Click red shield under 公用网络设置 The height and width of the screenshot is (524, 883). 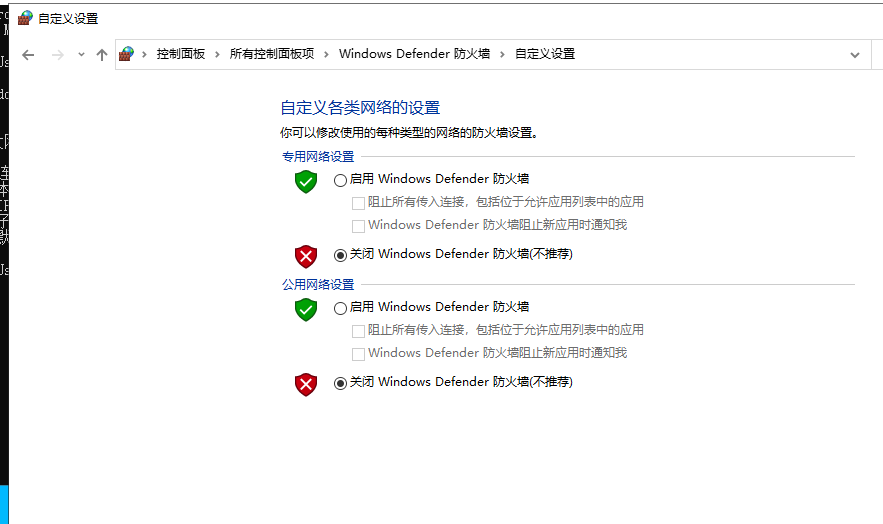coord(306,384)
